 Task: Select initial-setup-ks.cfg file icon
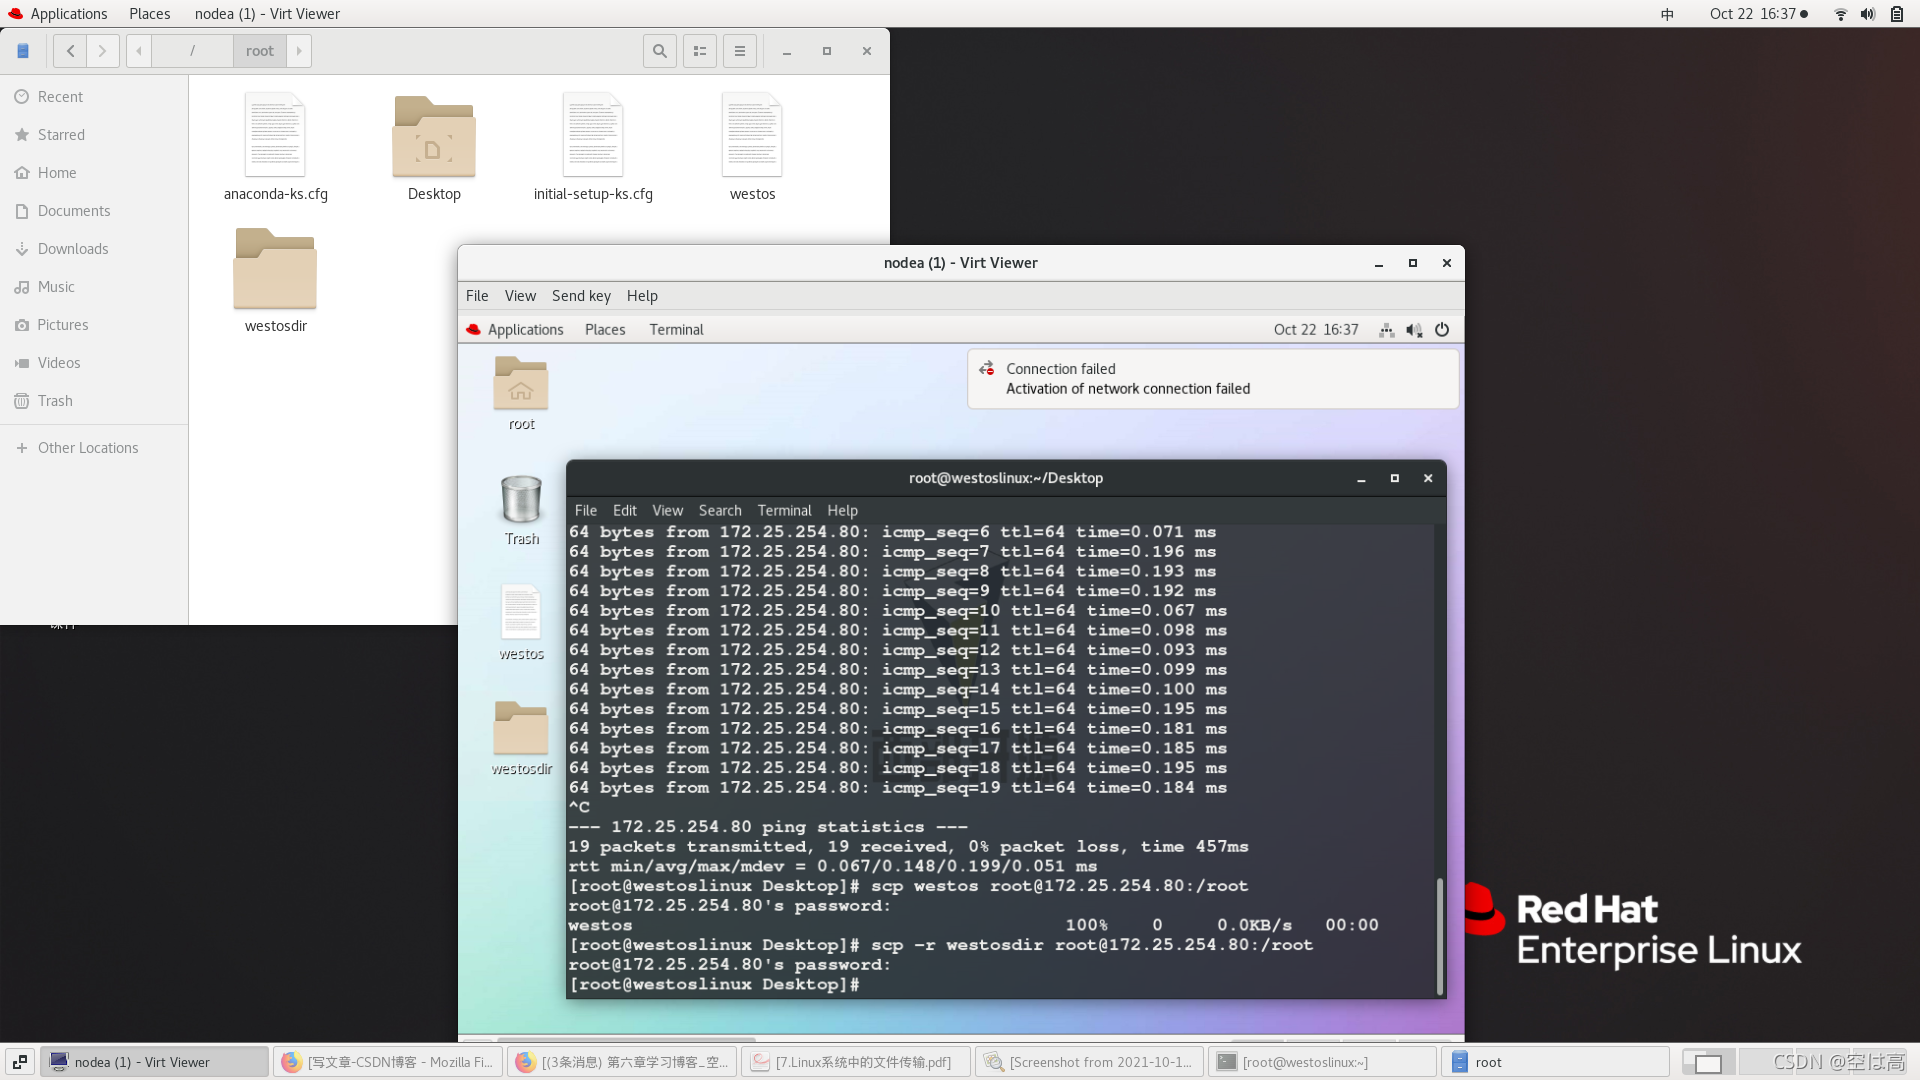pos(593,135)
